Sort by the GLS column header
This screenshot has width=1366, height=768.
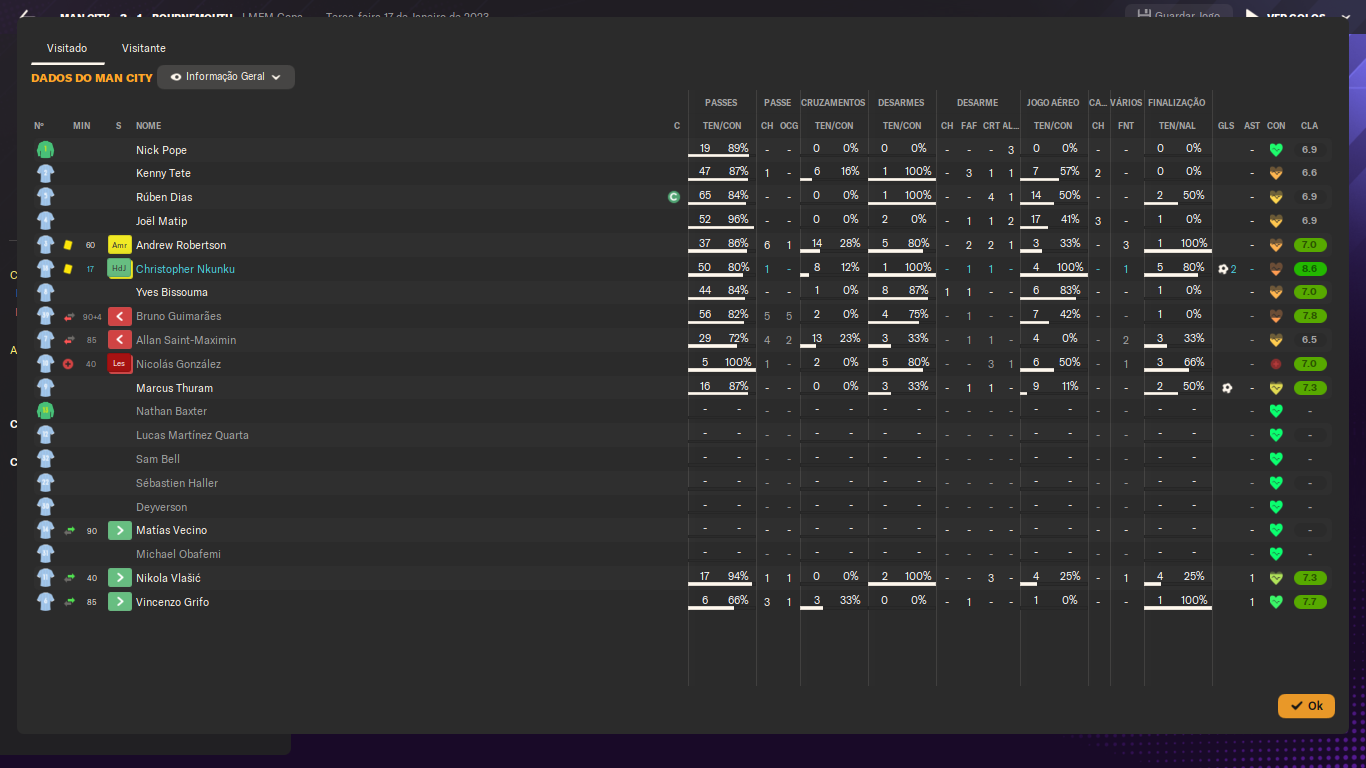[x=1226, y=126]
